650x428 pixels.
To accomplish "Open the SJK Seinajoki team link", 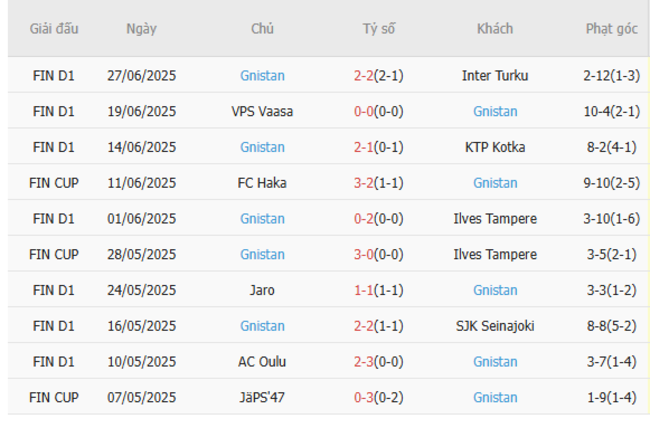I will point(495,326).
